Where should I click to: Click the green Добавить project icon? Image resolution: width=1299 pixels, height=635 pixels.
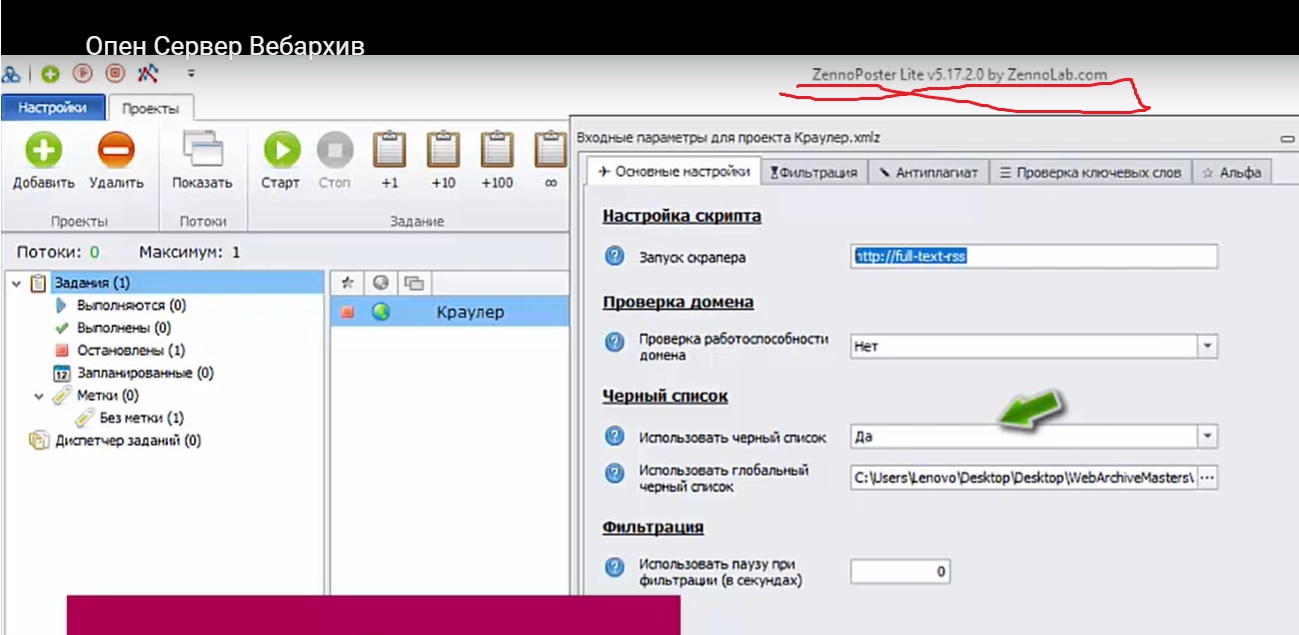(x=43, y=150)
